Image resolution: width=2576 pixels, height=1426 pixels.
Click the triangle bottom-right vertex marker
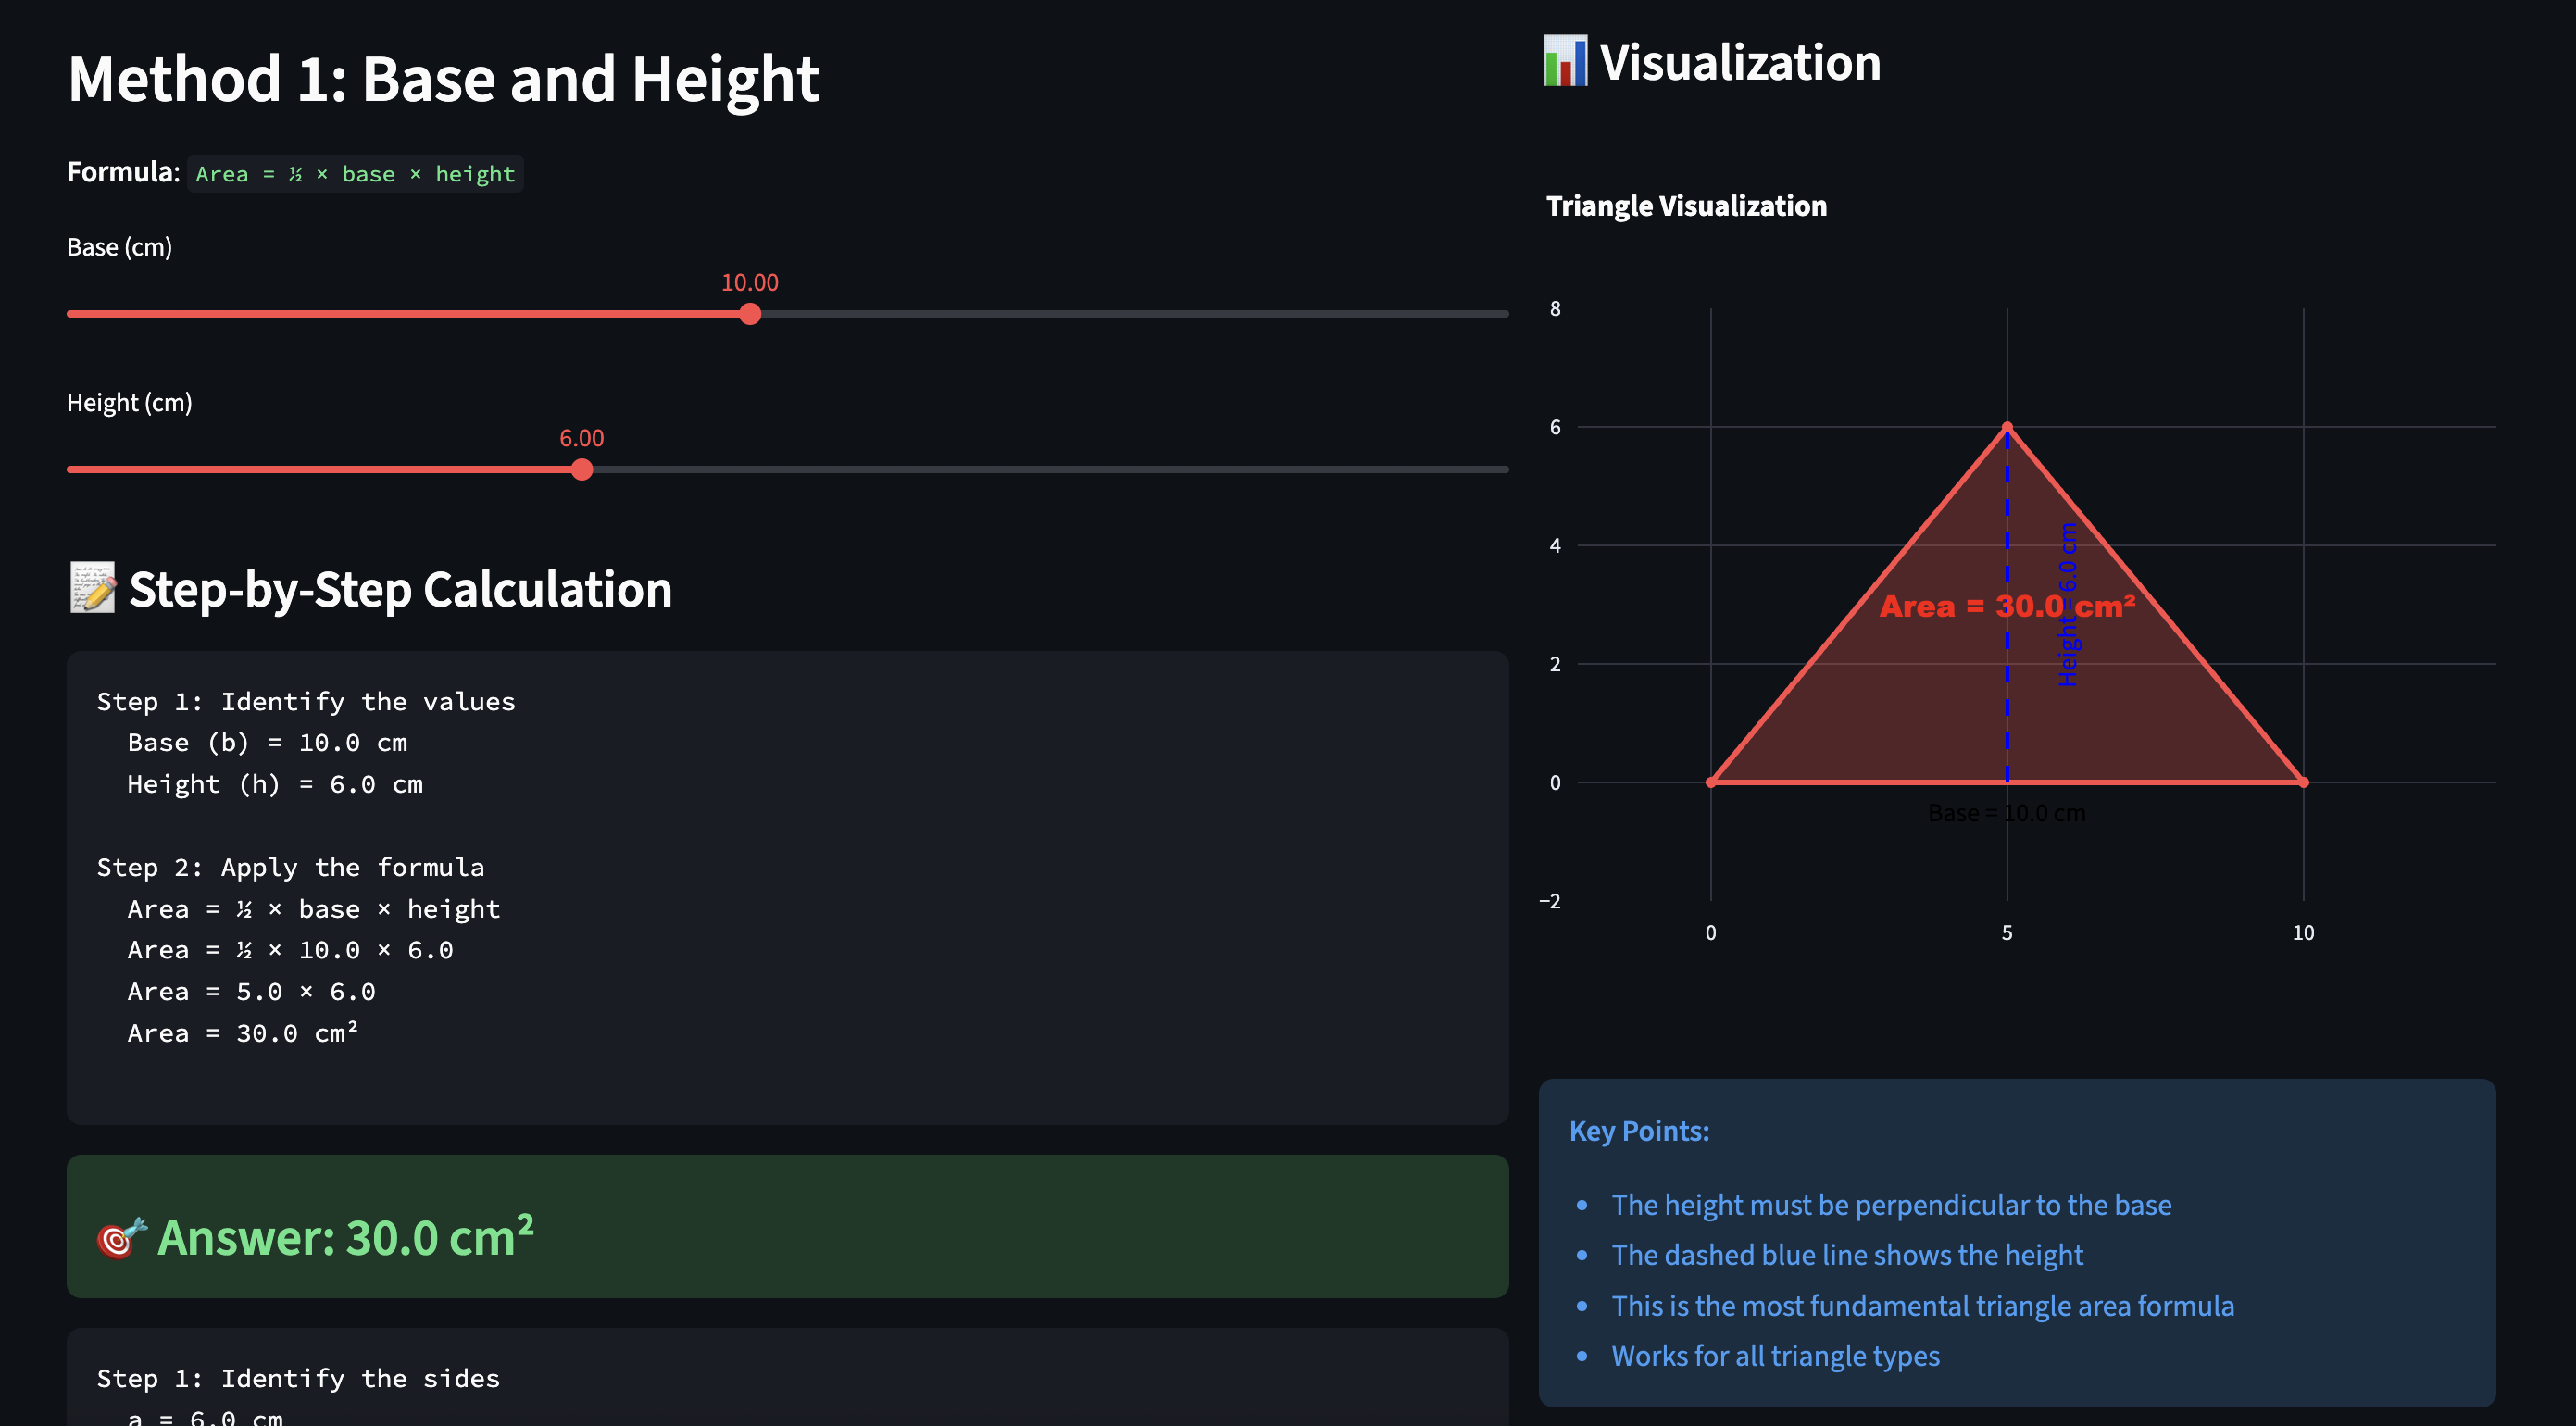pos(2303,782)
